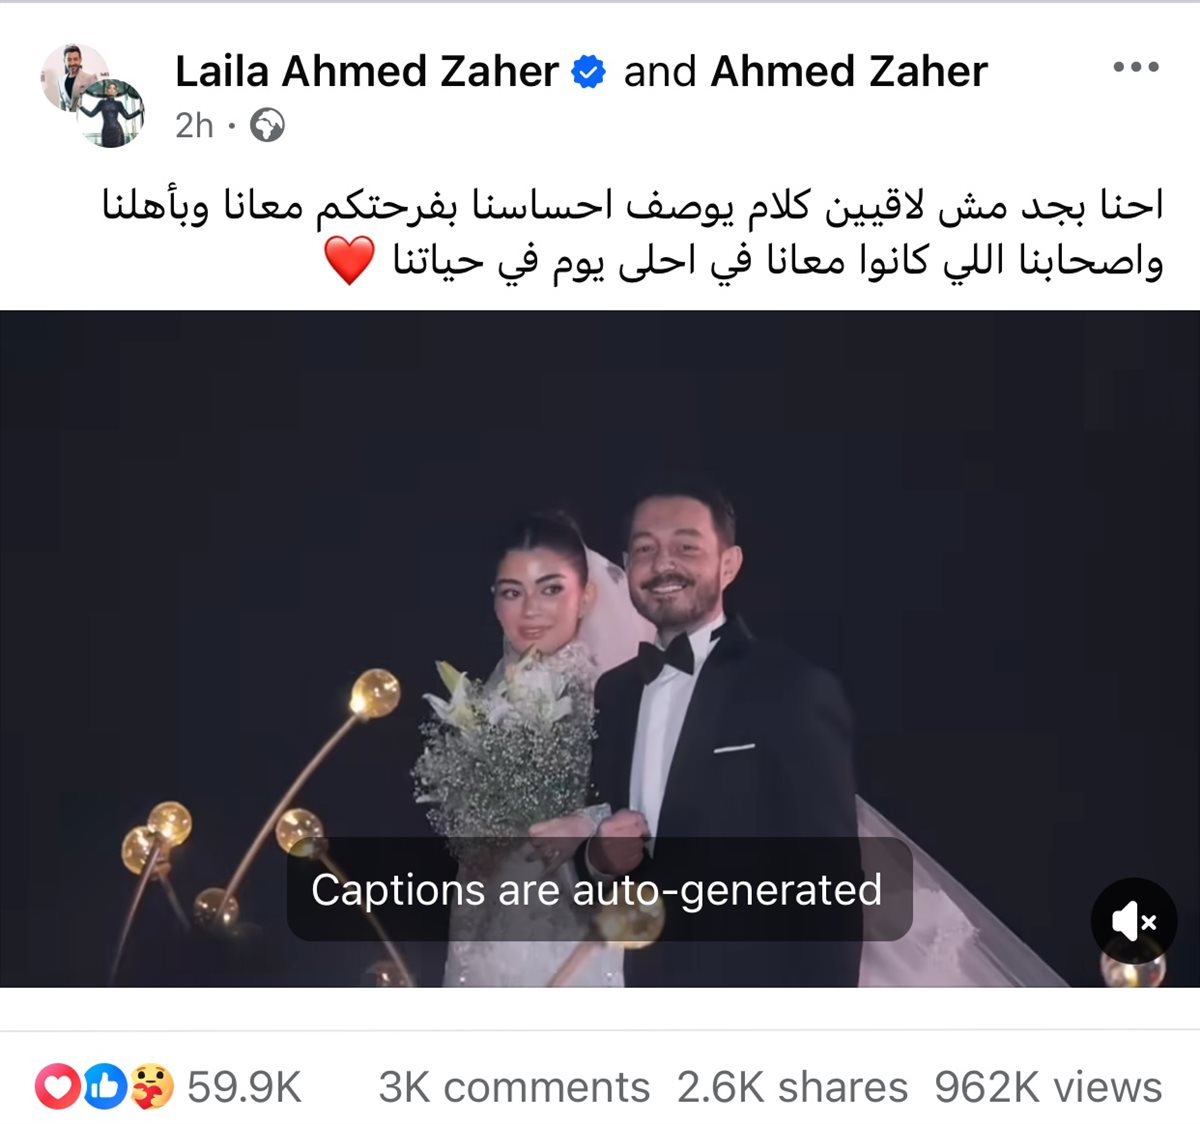Open the Laila Ahmed Zaher profile name
Screen dimensions: 1200x1124
366,71
